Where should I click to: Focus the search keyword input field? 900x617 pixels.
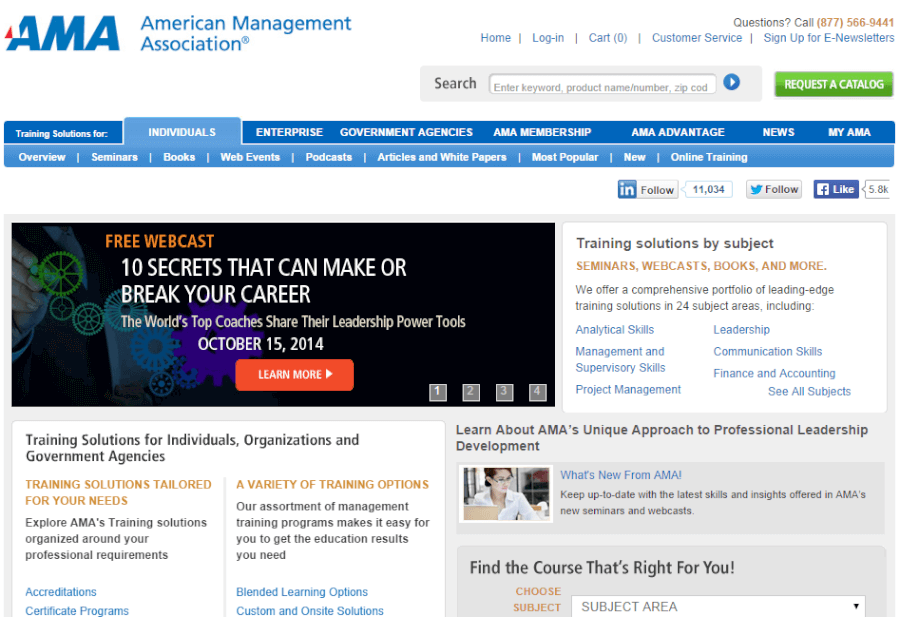[602, 84]
